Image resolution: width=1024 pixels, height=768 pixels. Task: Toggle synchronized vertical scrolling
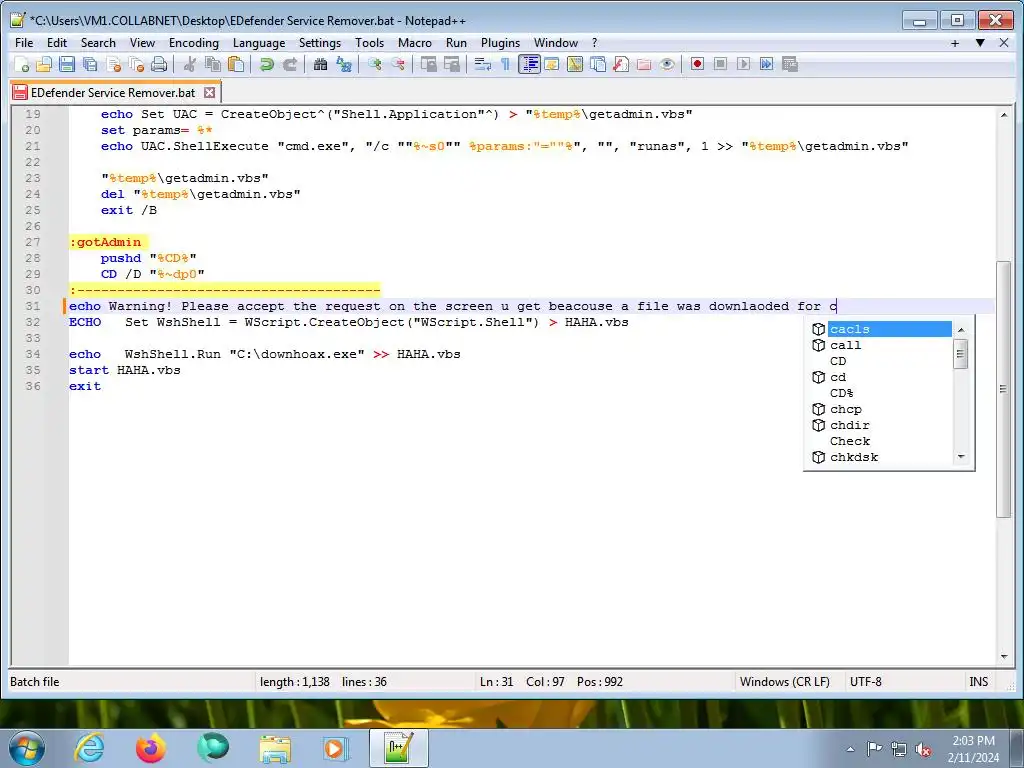click(x=428, y=64)
